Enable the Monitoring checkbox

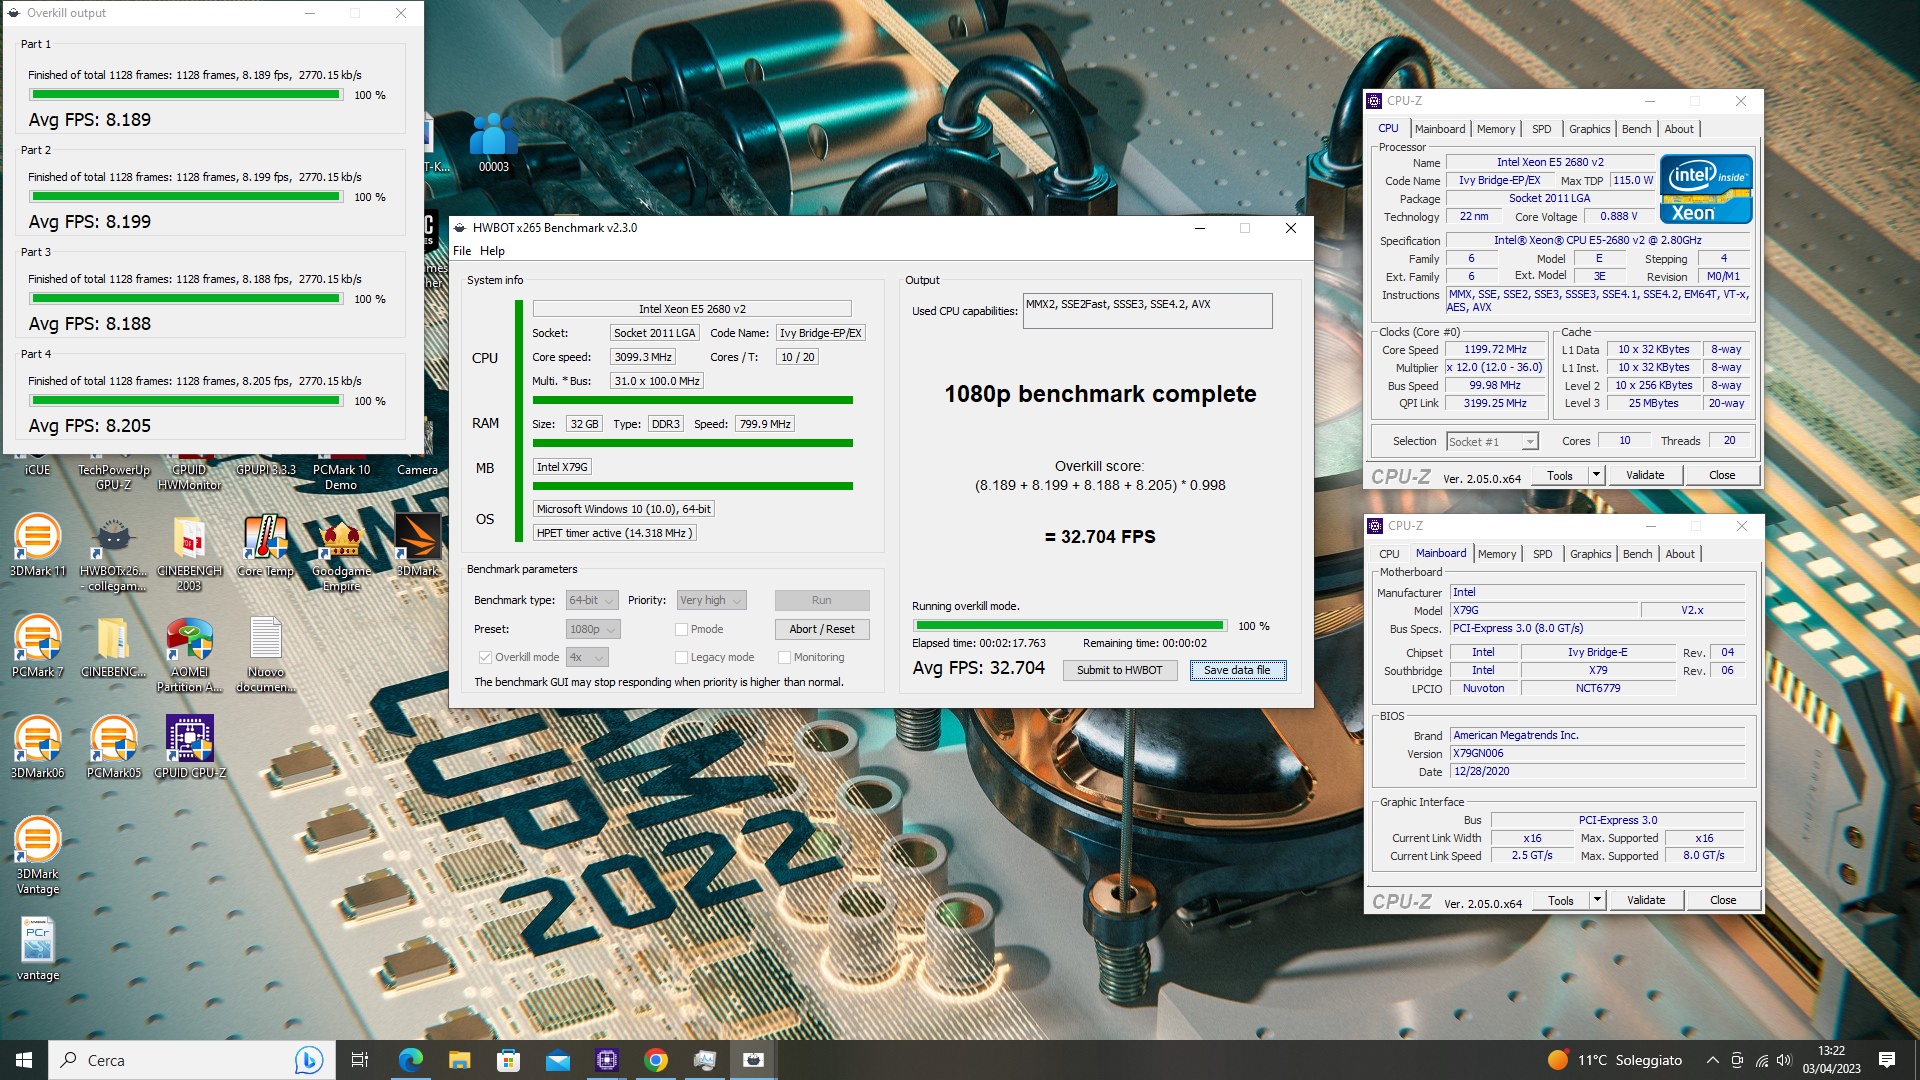pos(784,657)
